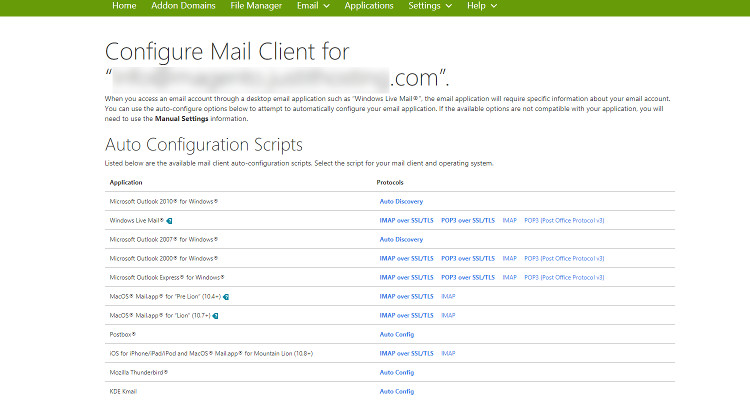Click the Postbox row label
The width and height of the screenshot is (750, 400).
click(122, 334)
